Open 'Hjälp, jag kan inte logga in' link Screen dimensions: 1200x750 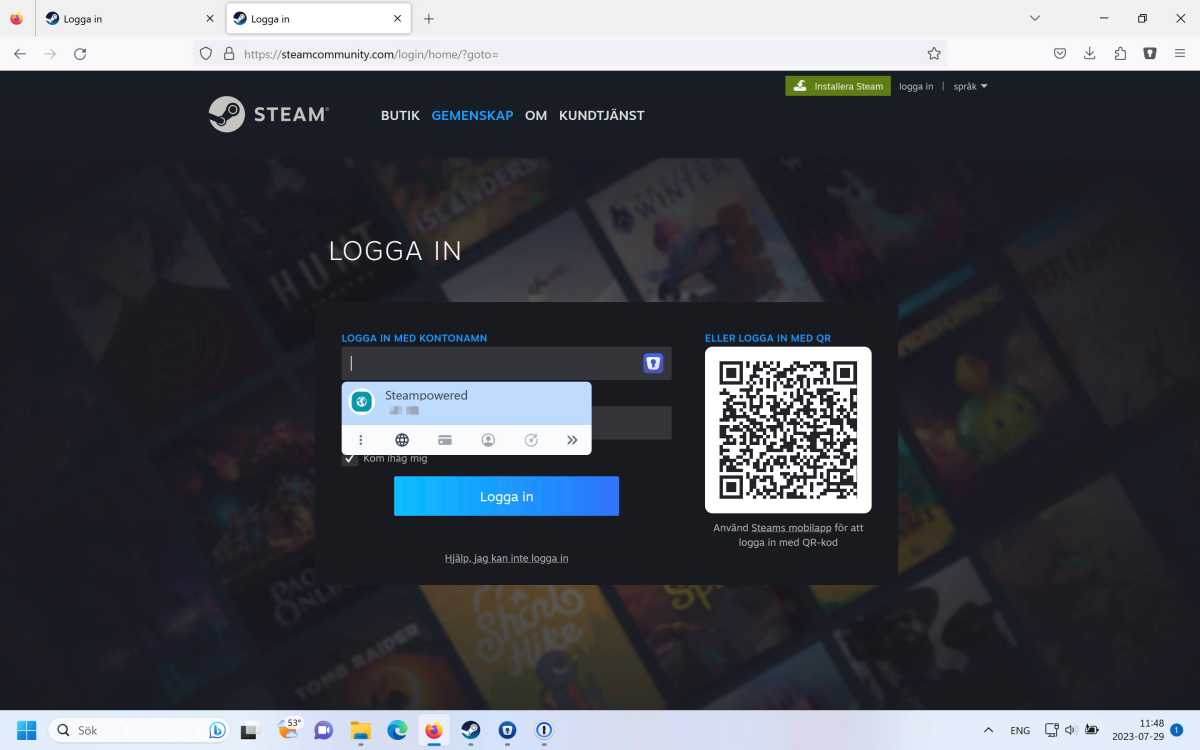506,558
